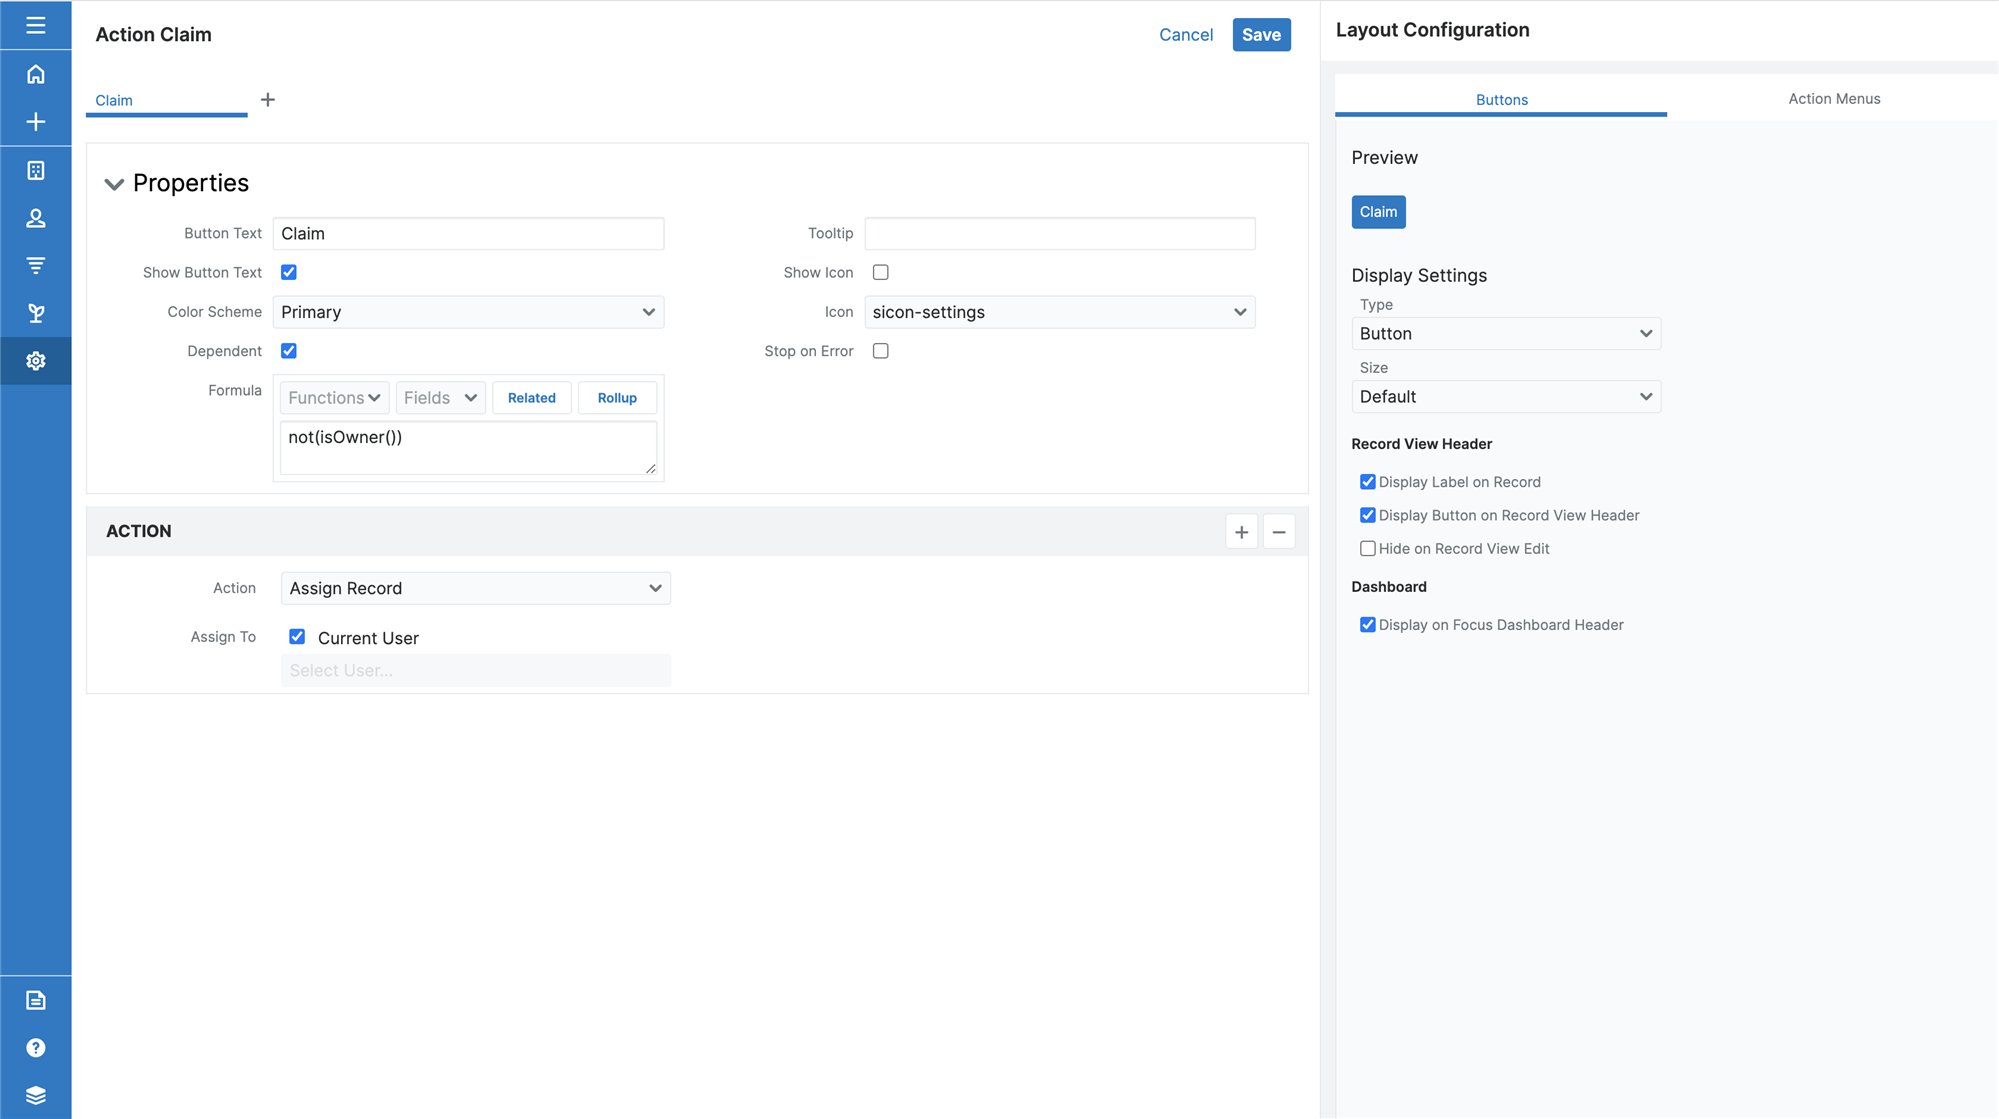Add a new tab next to Claim

268,100
